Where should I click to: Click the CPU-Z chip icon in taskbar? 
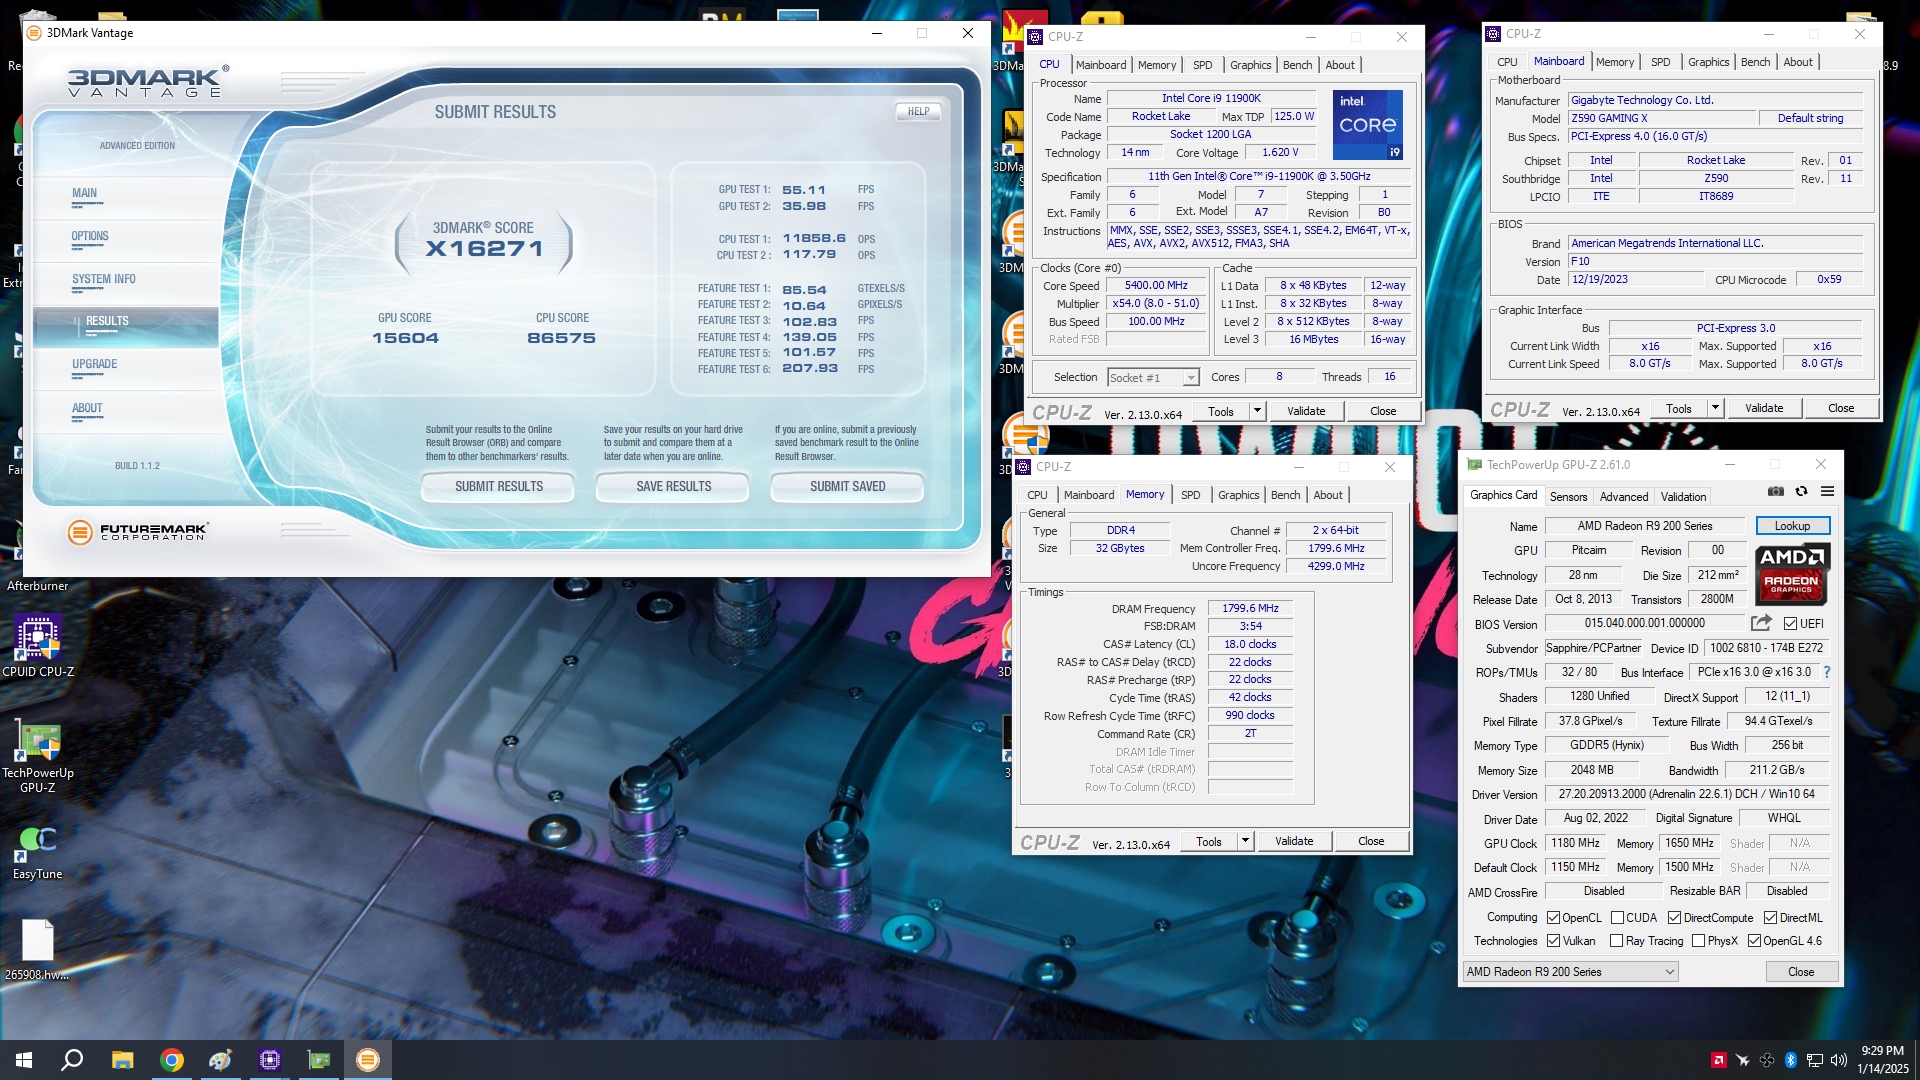270,1060
